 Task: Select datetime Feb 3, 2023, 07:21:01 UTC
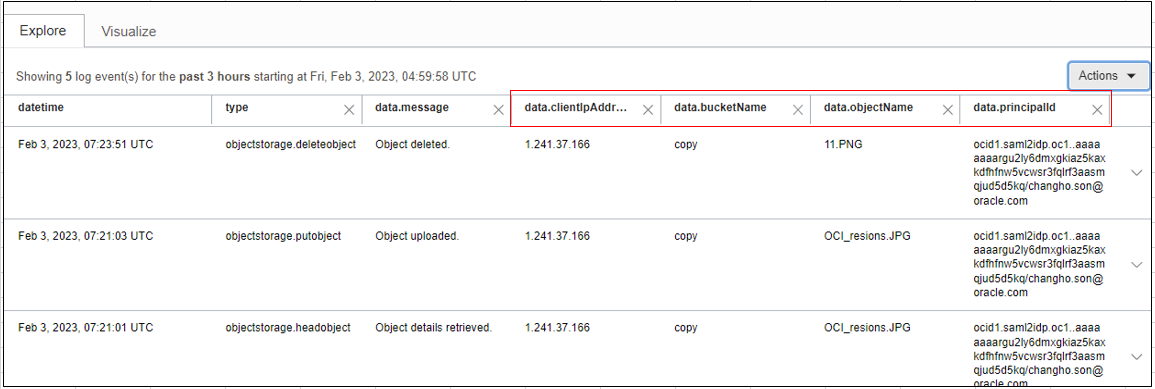pyautogui.click(x=85, y=328)
